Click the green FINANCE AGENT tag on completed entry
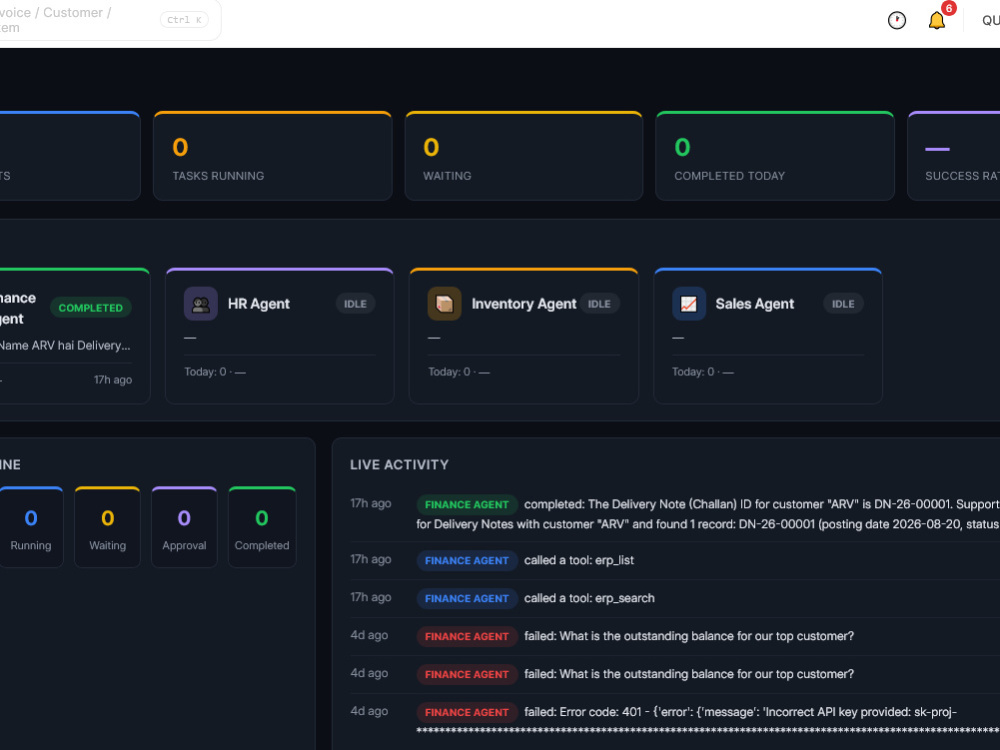The image size is (1000, 750). [x=467, y=504]
